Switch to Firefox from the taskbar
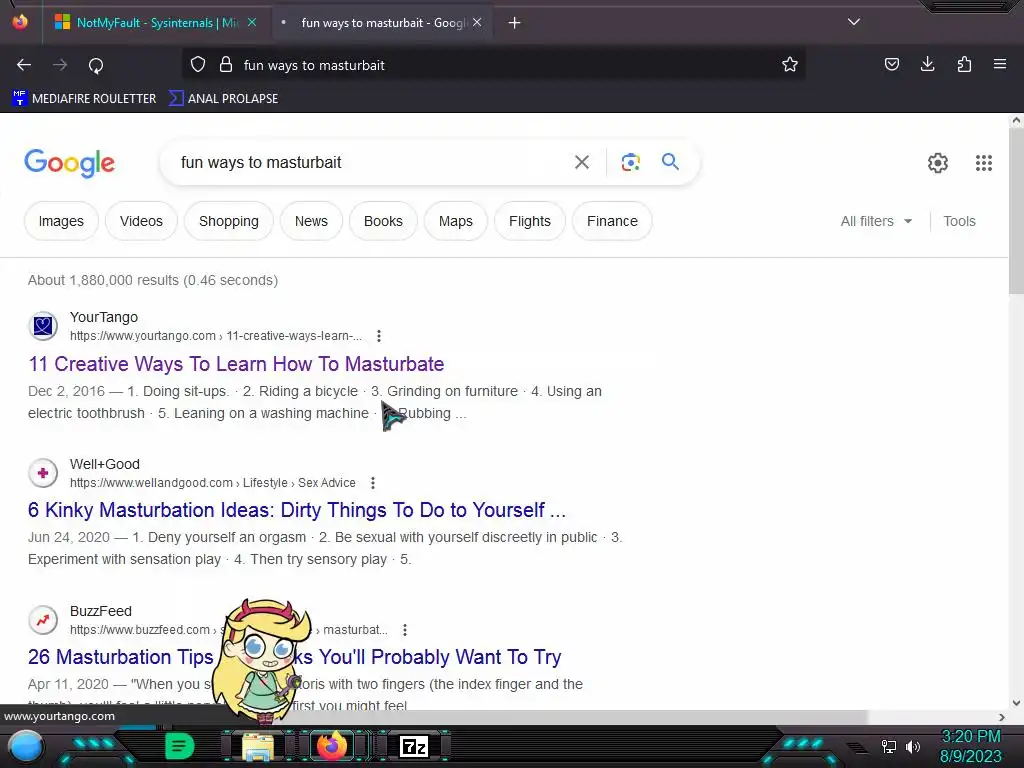The width and height of the screenshot is (1024, 768). [332, 746]
